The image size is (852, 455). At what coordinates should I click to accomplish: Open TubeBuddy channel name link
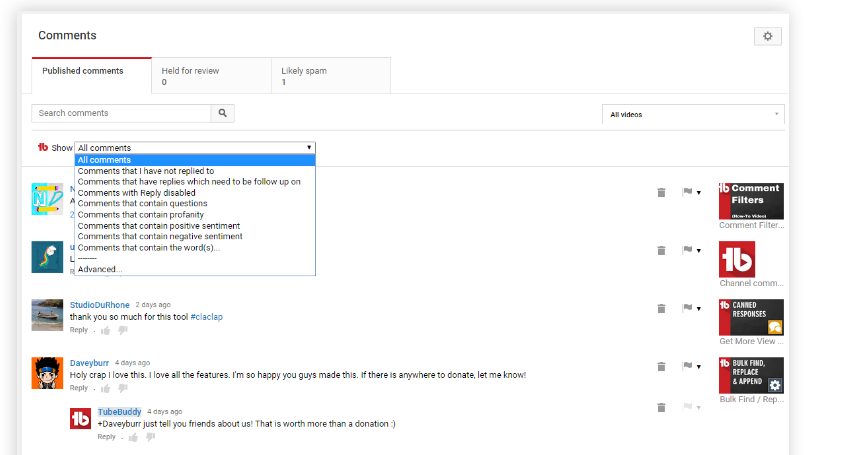119,412
